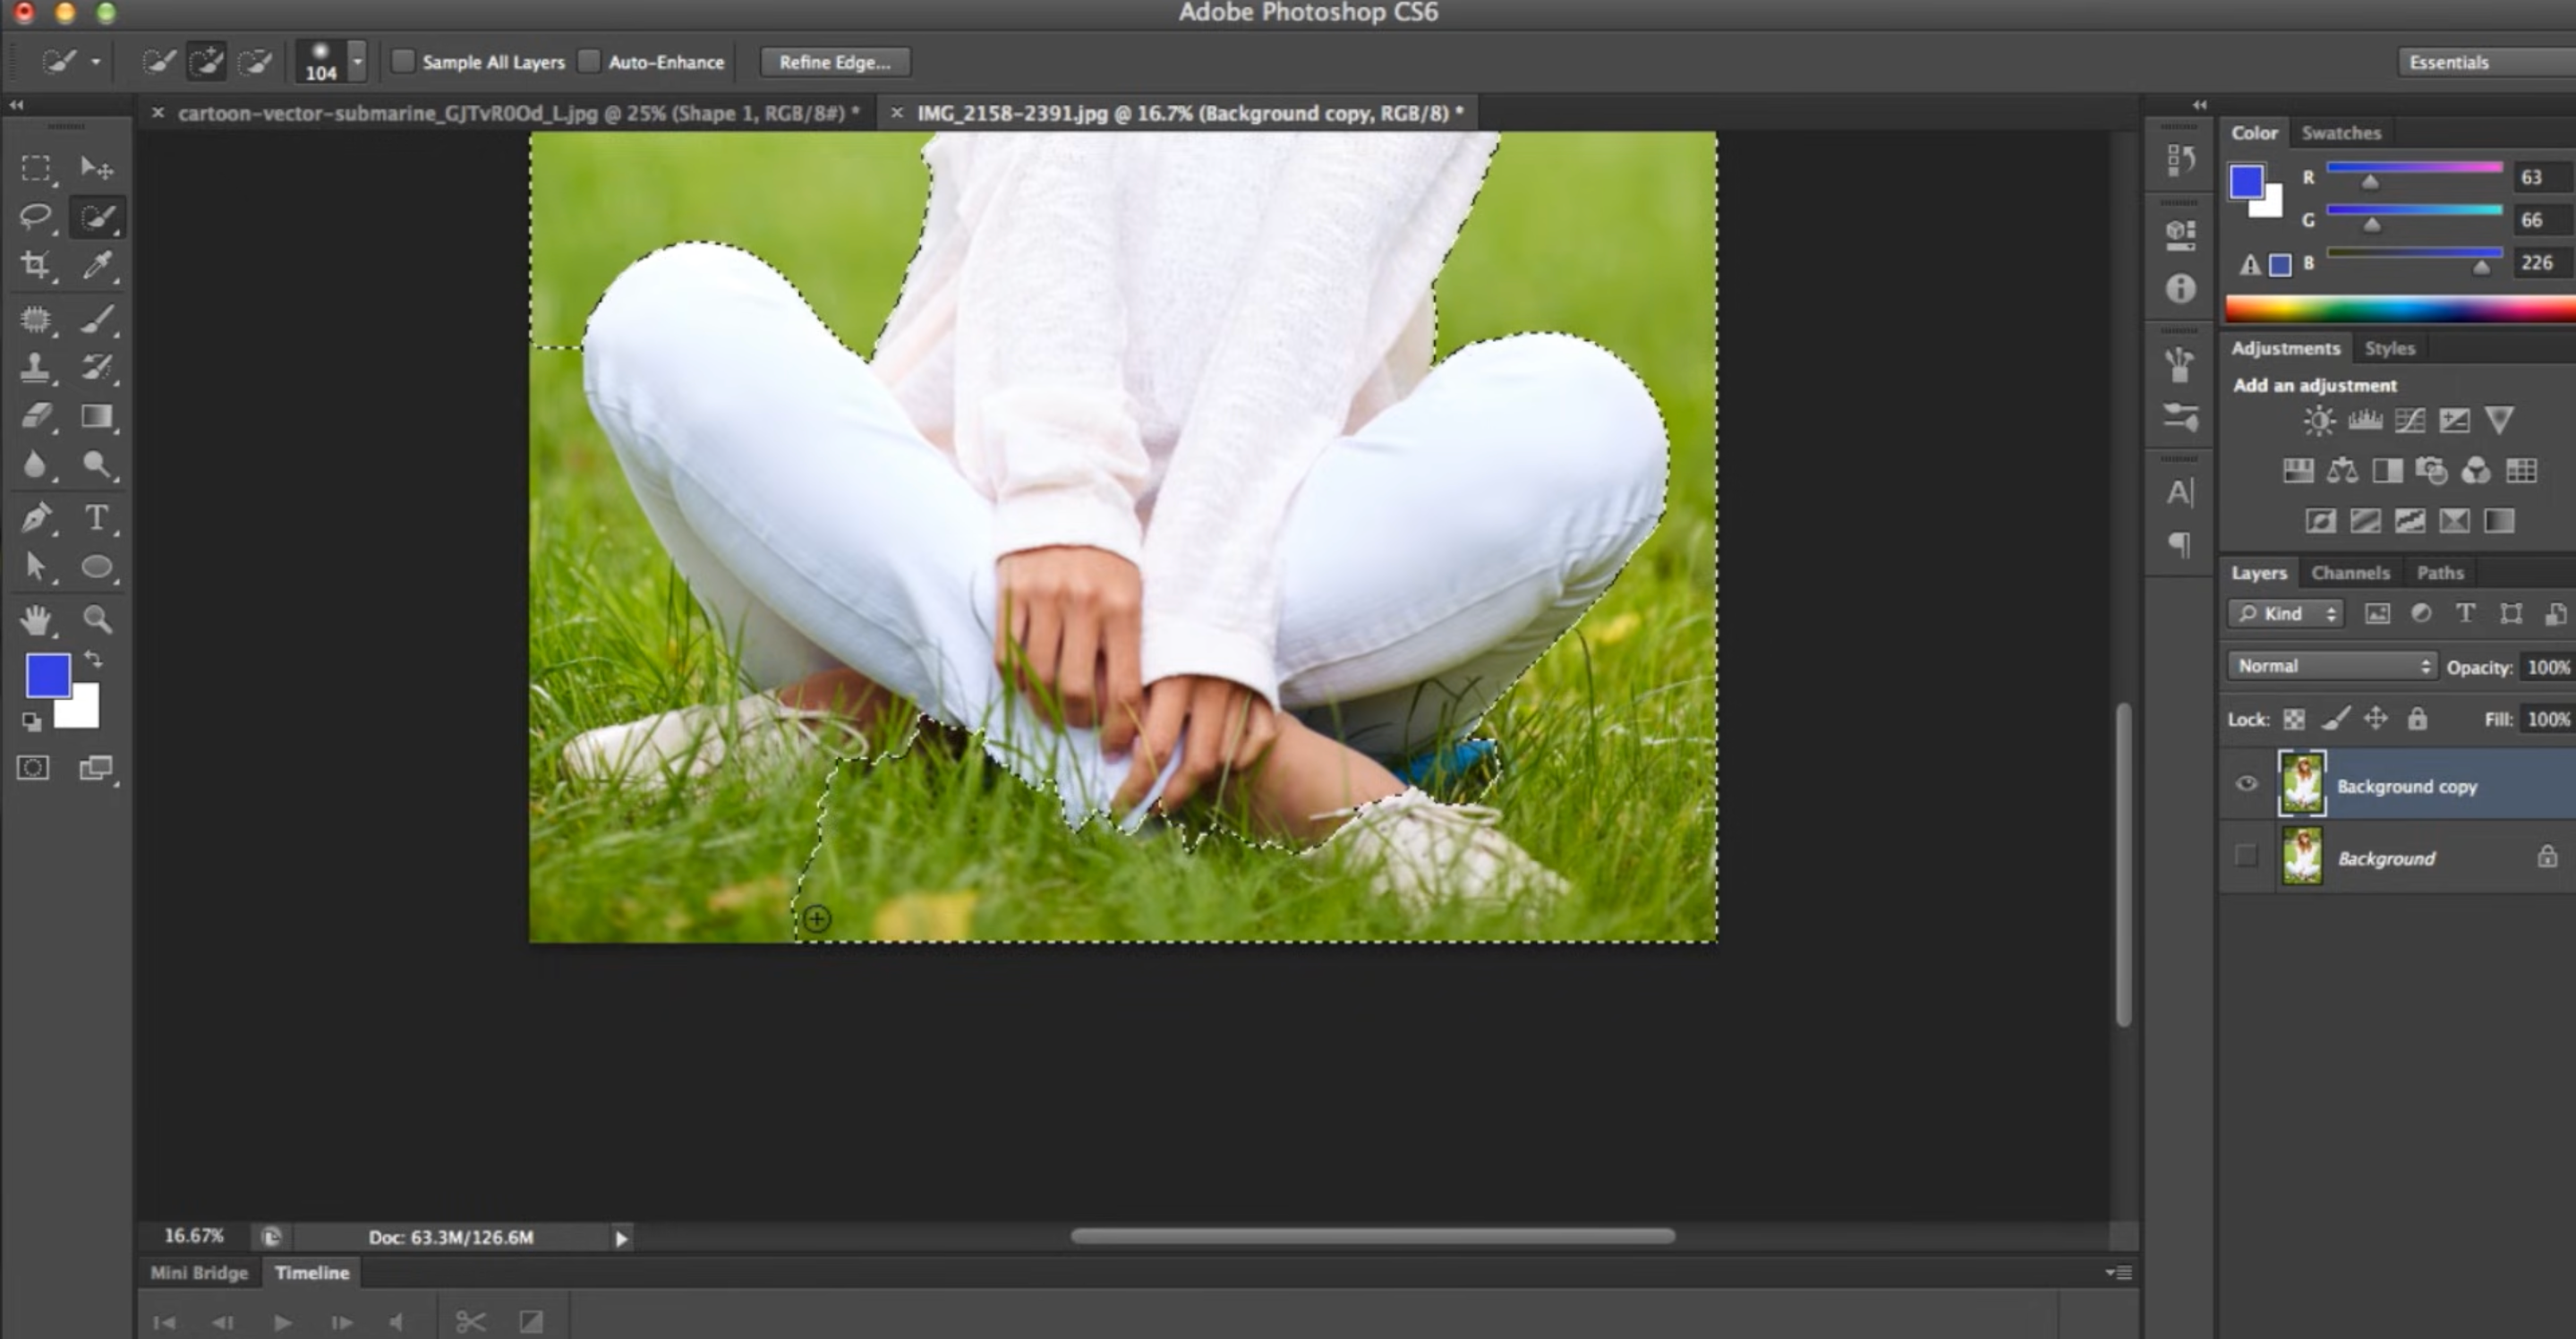Click the Subtract from selection brush icon

[256, 62]
